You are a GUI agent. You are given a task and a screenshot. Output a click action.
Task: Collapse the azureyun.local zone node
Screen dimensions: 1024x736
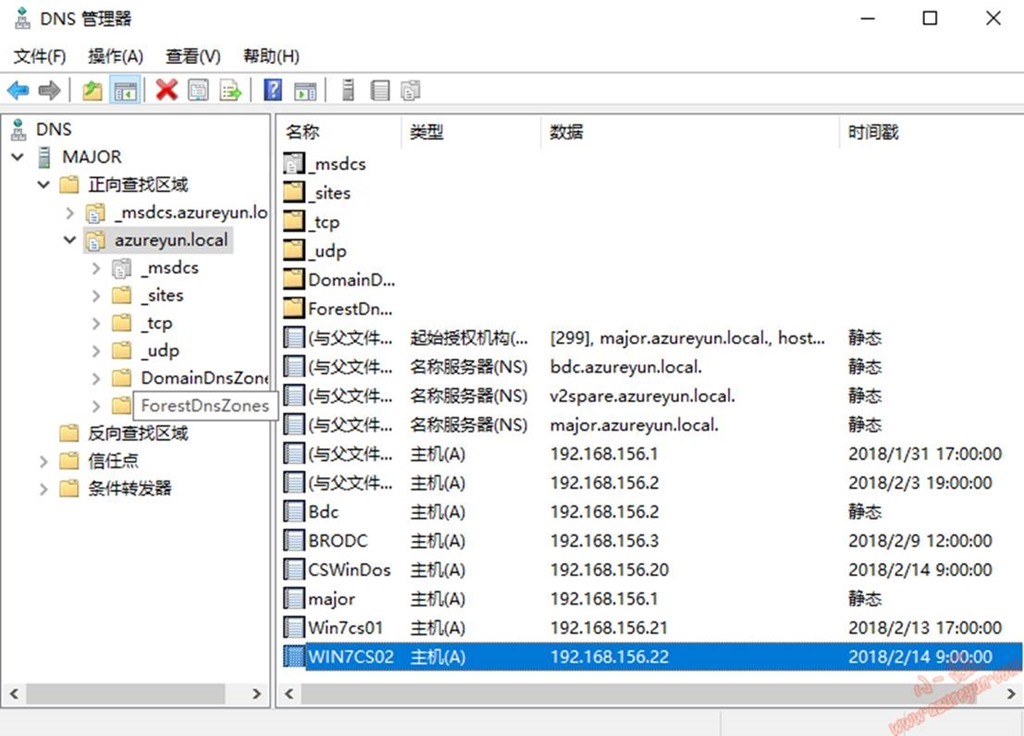[x=70, y=240]
